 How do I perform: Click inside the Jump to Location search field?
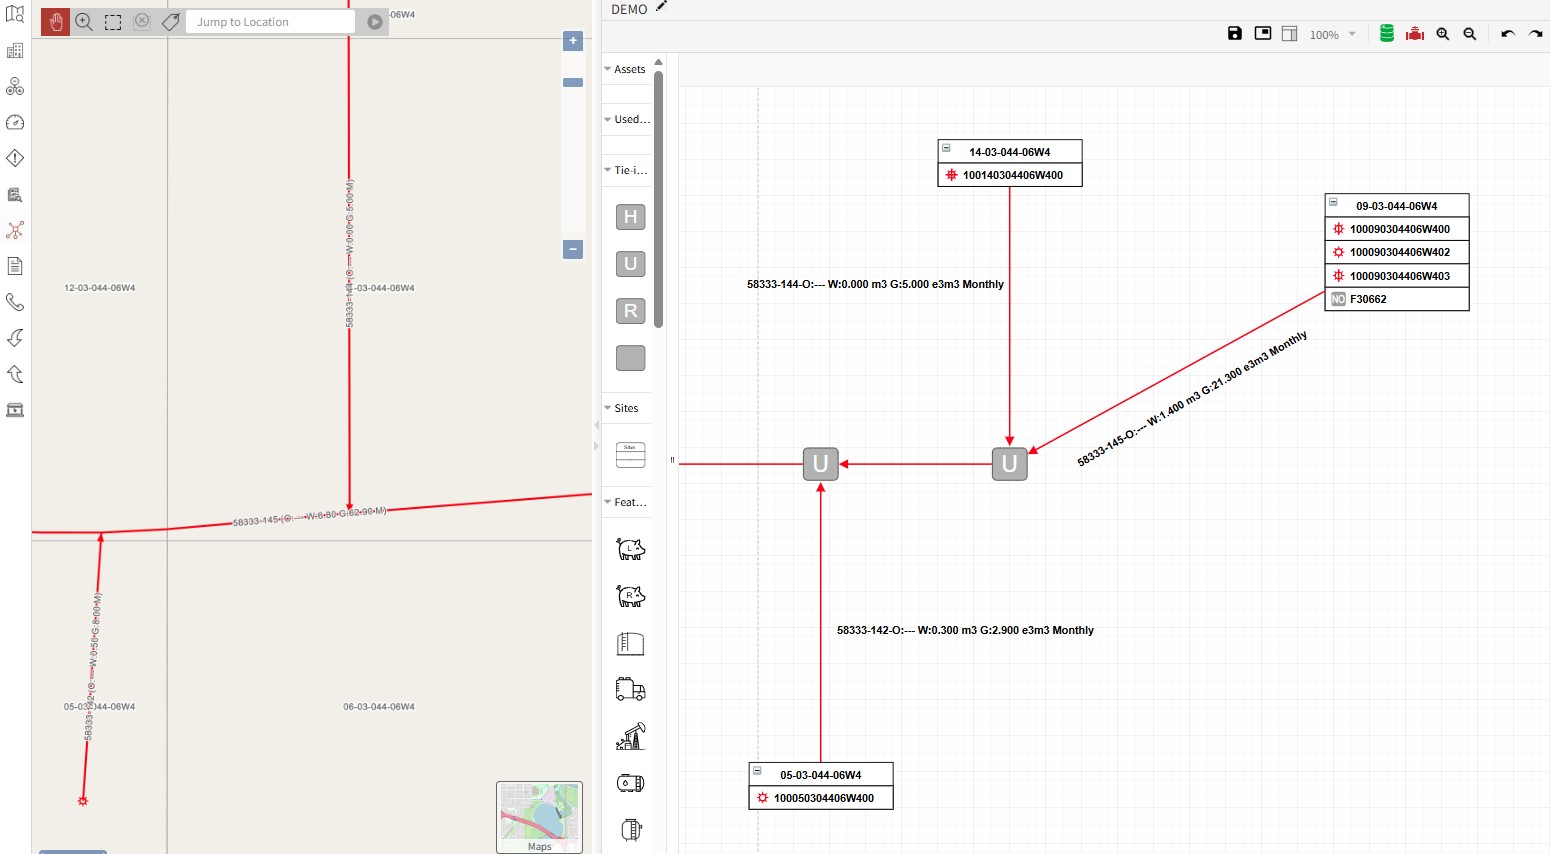pyautogui.click(x=270, y=21)
